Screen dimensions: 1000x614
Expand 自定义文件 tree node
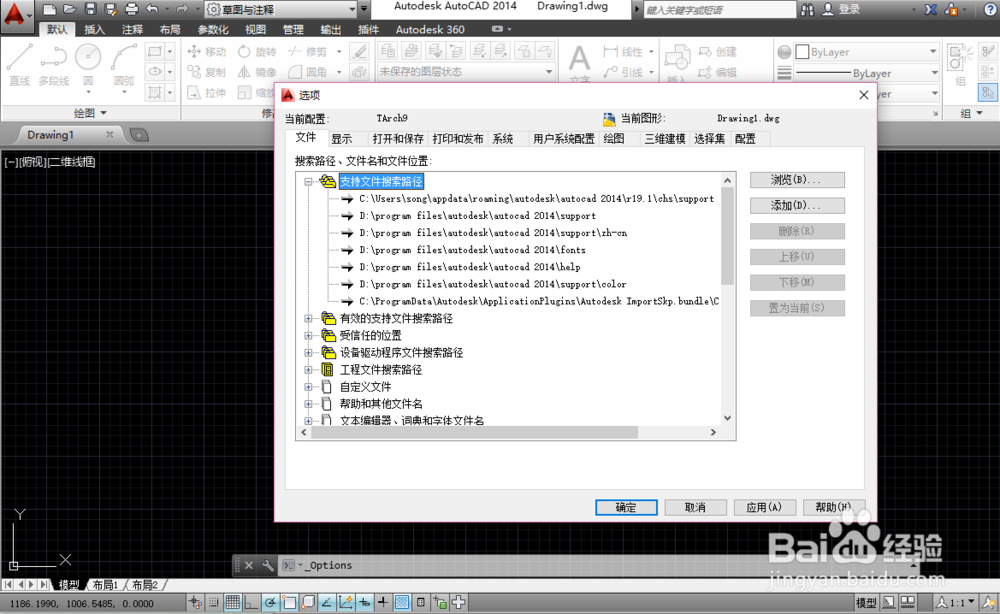coord(309,387)
